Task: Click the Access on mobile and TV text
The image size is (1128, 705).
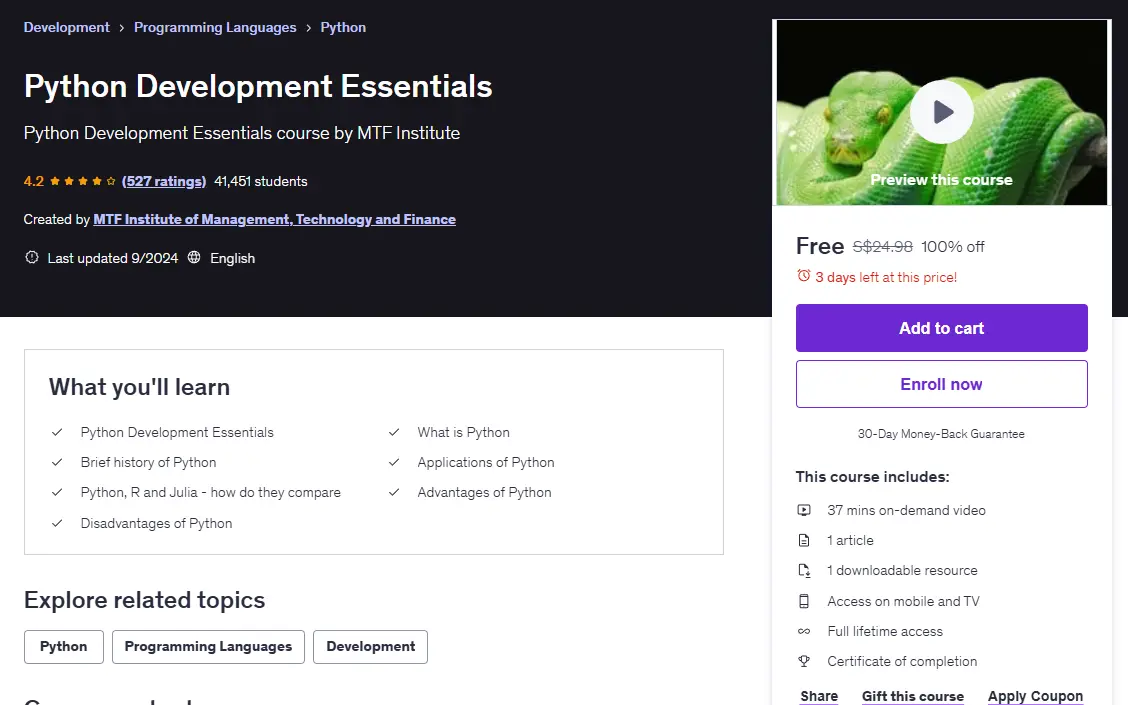Action: [x=903, y=601]
